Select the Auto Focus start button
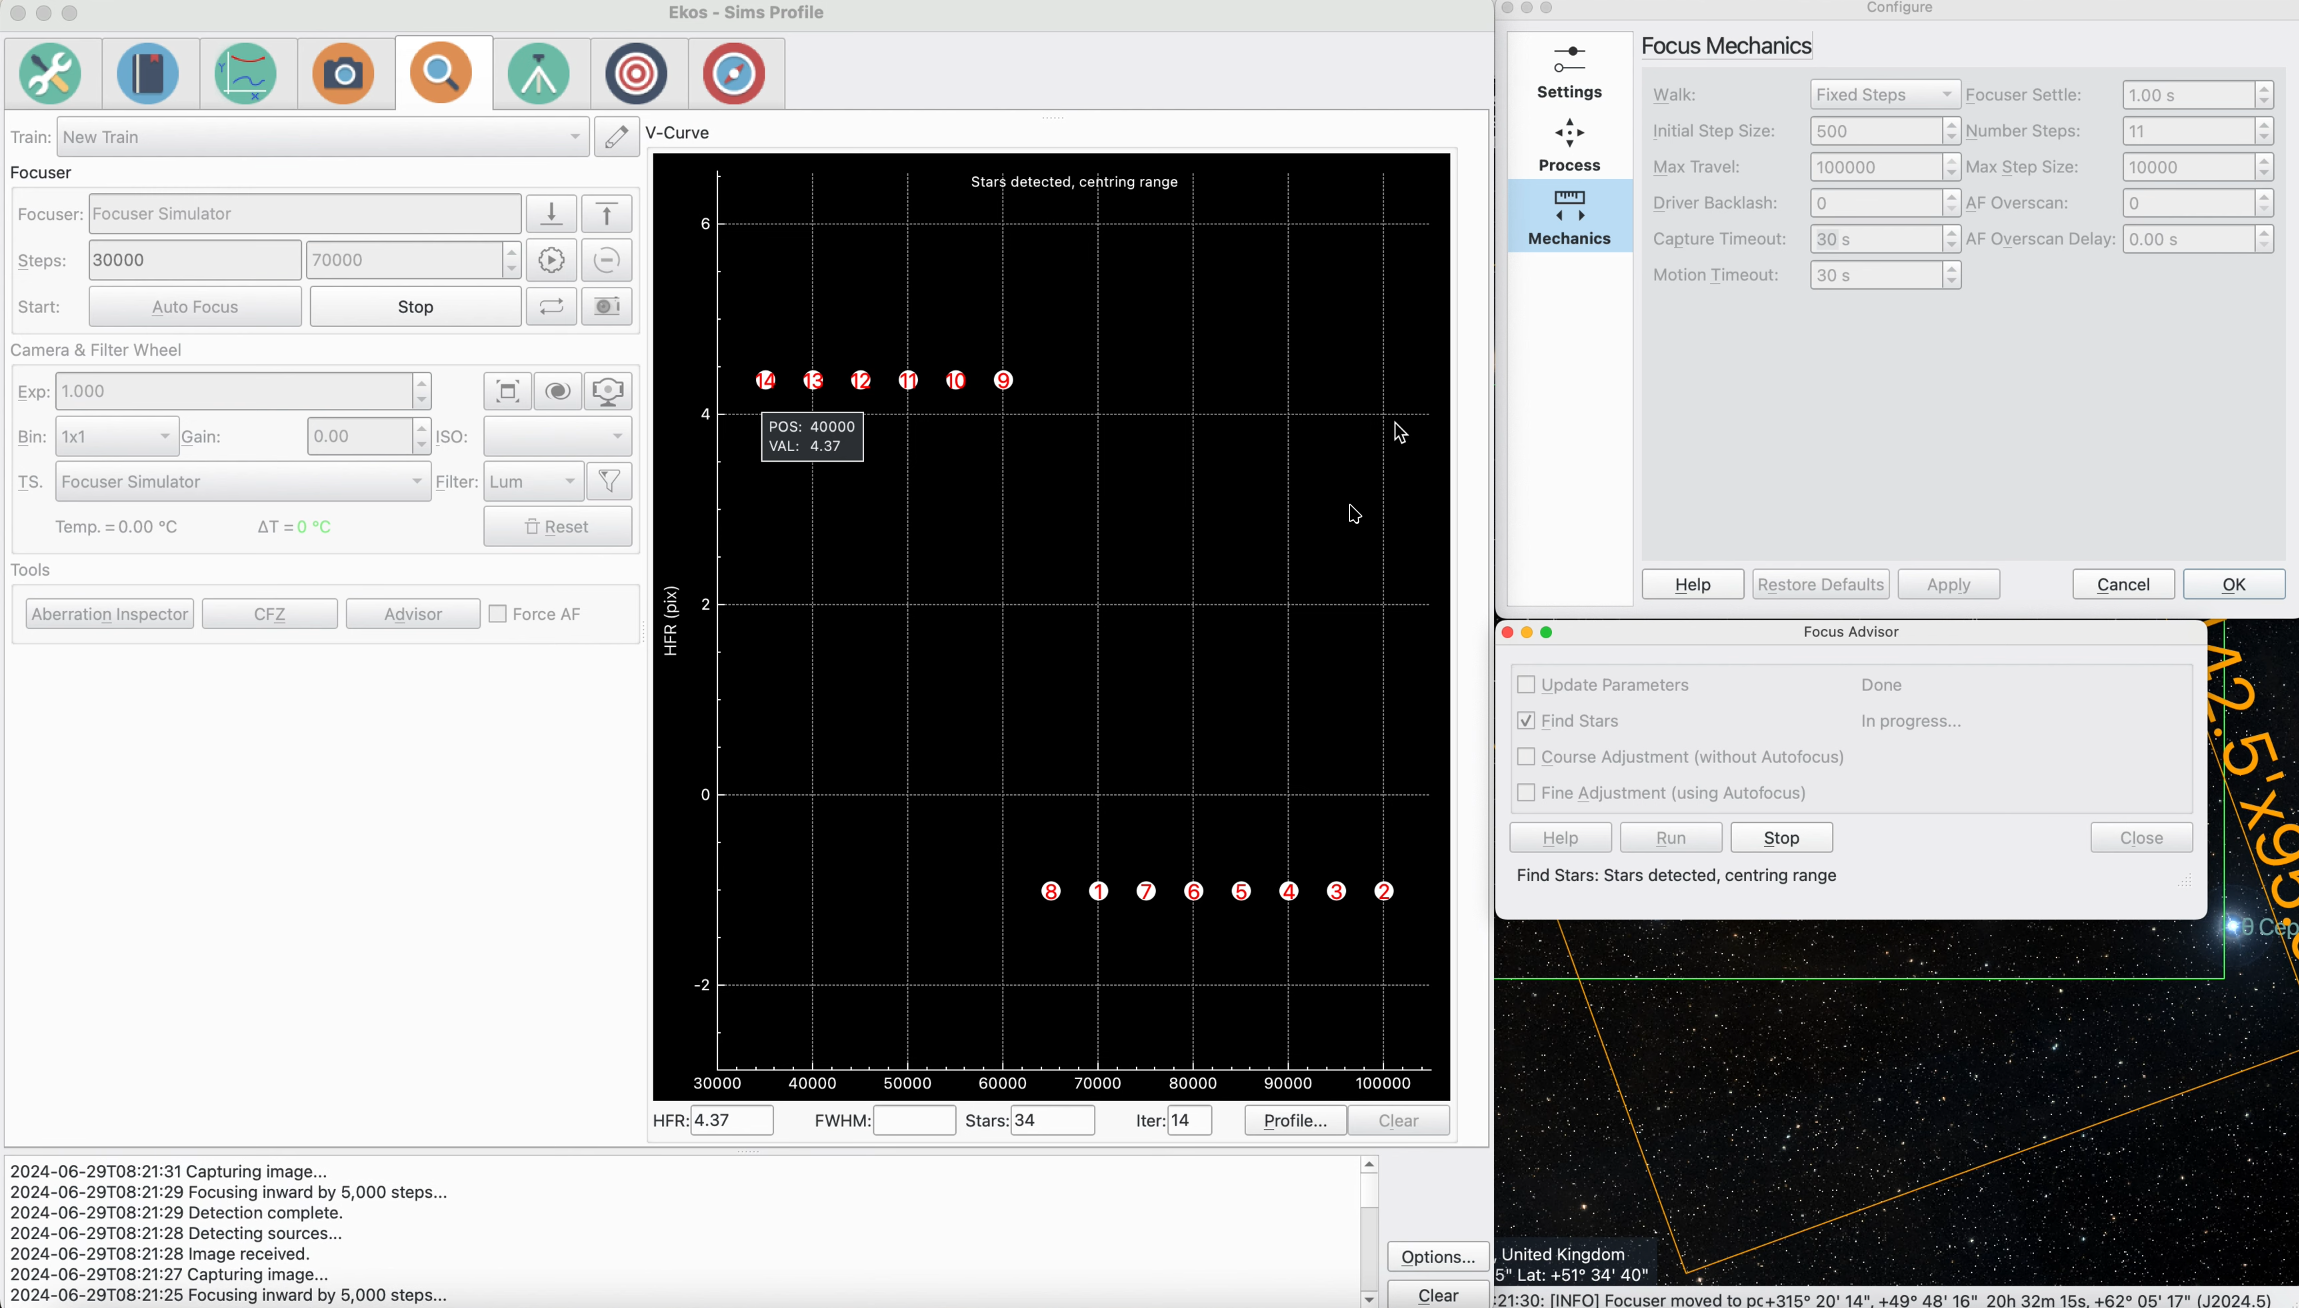Image resolution: width=2299 pixels, height=1308 pixels. click(x=194, y=305)
